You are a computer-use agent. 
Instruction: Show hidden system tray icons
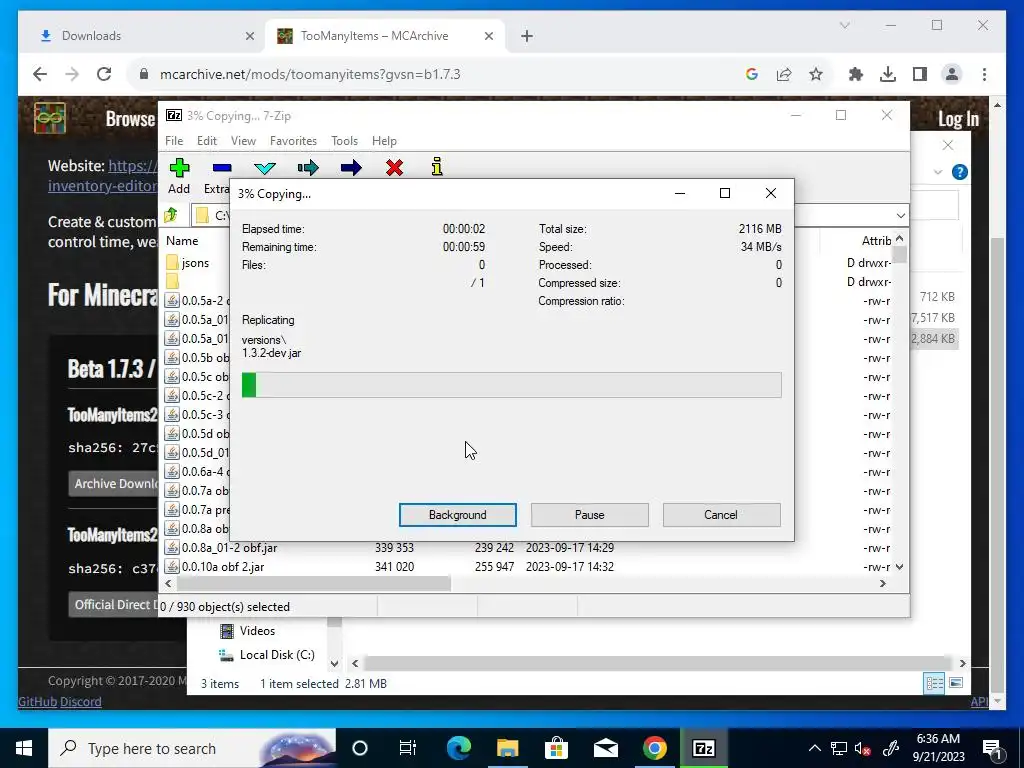click(x=814, y=748)
